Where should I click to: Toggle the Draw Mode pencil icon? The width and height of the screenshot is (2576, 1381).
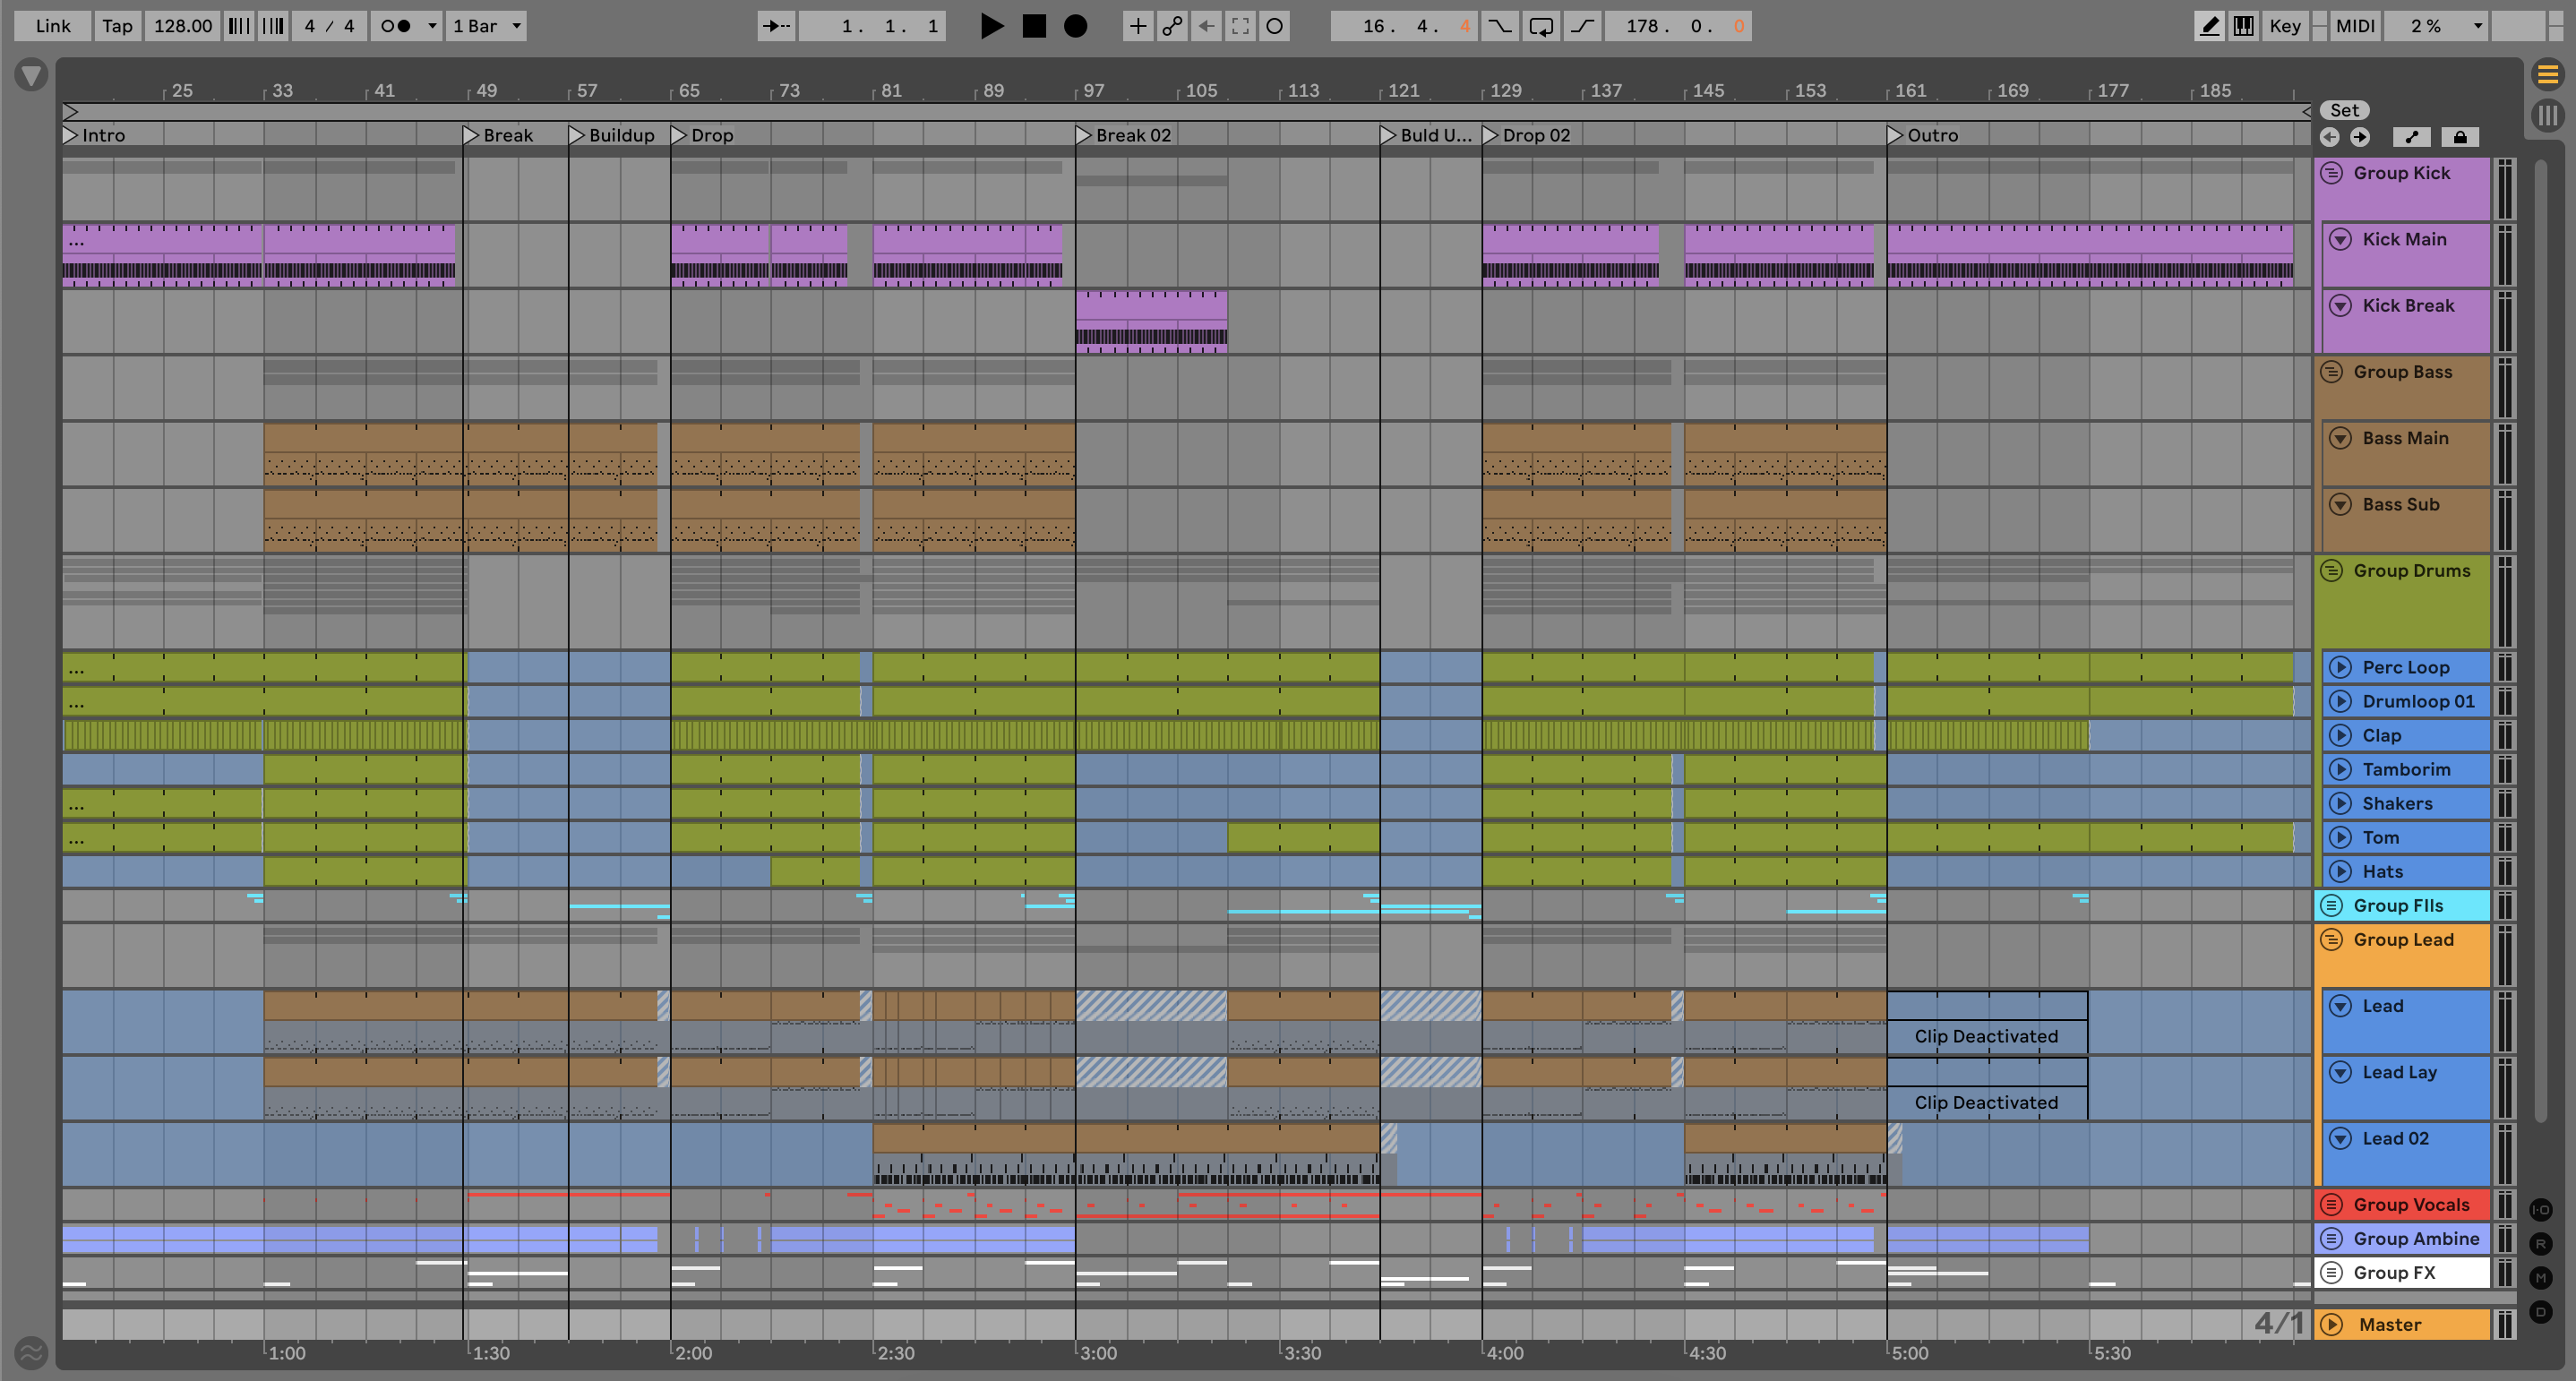[2209, 26]
